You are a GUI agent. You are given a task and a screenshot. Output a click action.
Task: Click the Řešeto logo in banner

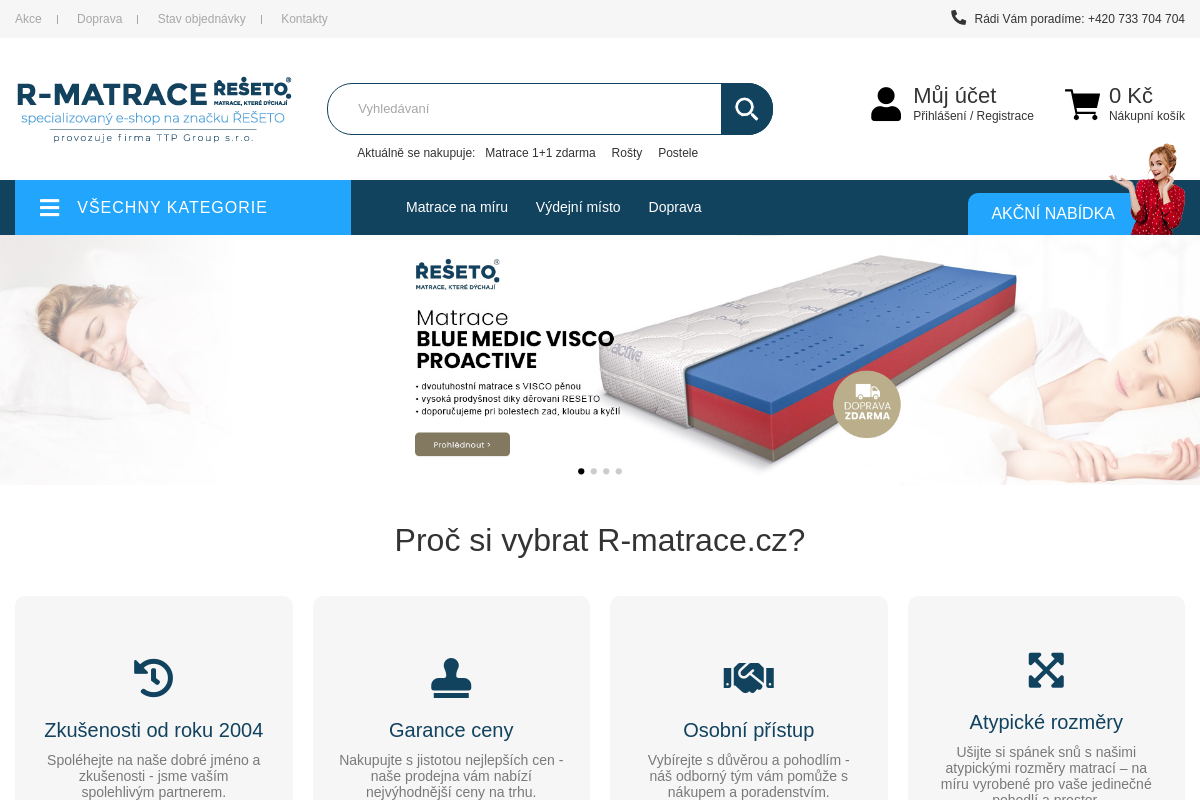click(457, 275)
